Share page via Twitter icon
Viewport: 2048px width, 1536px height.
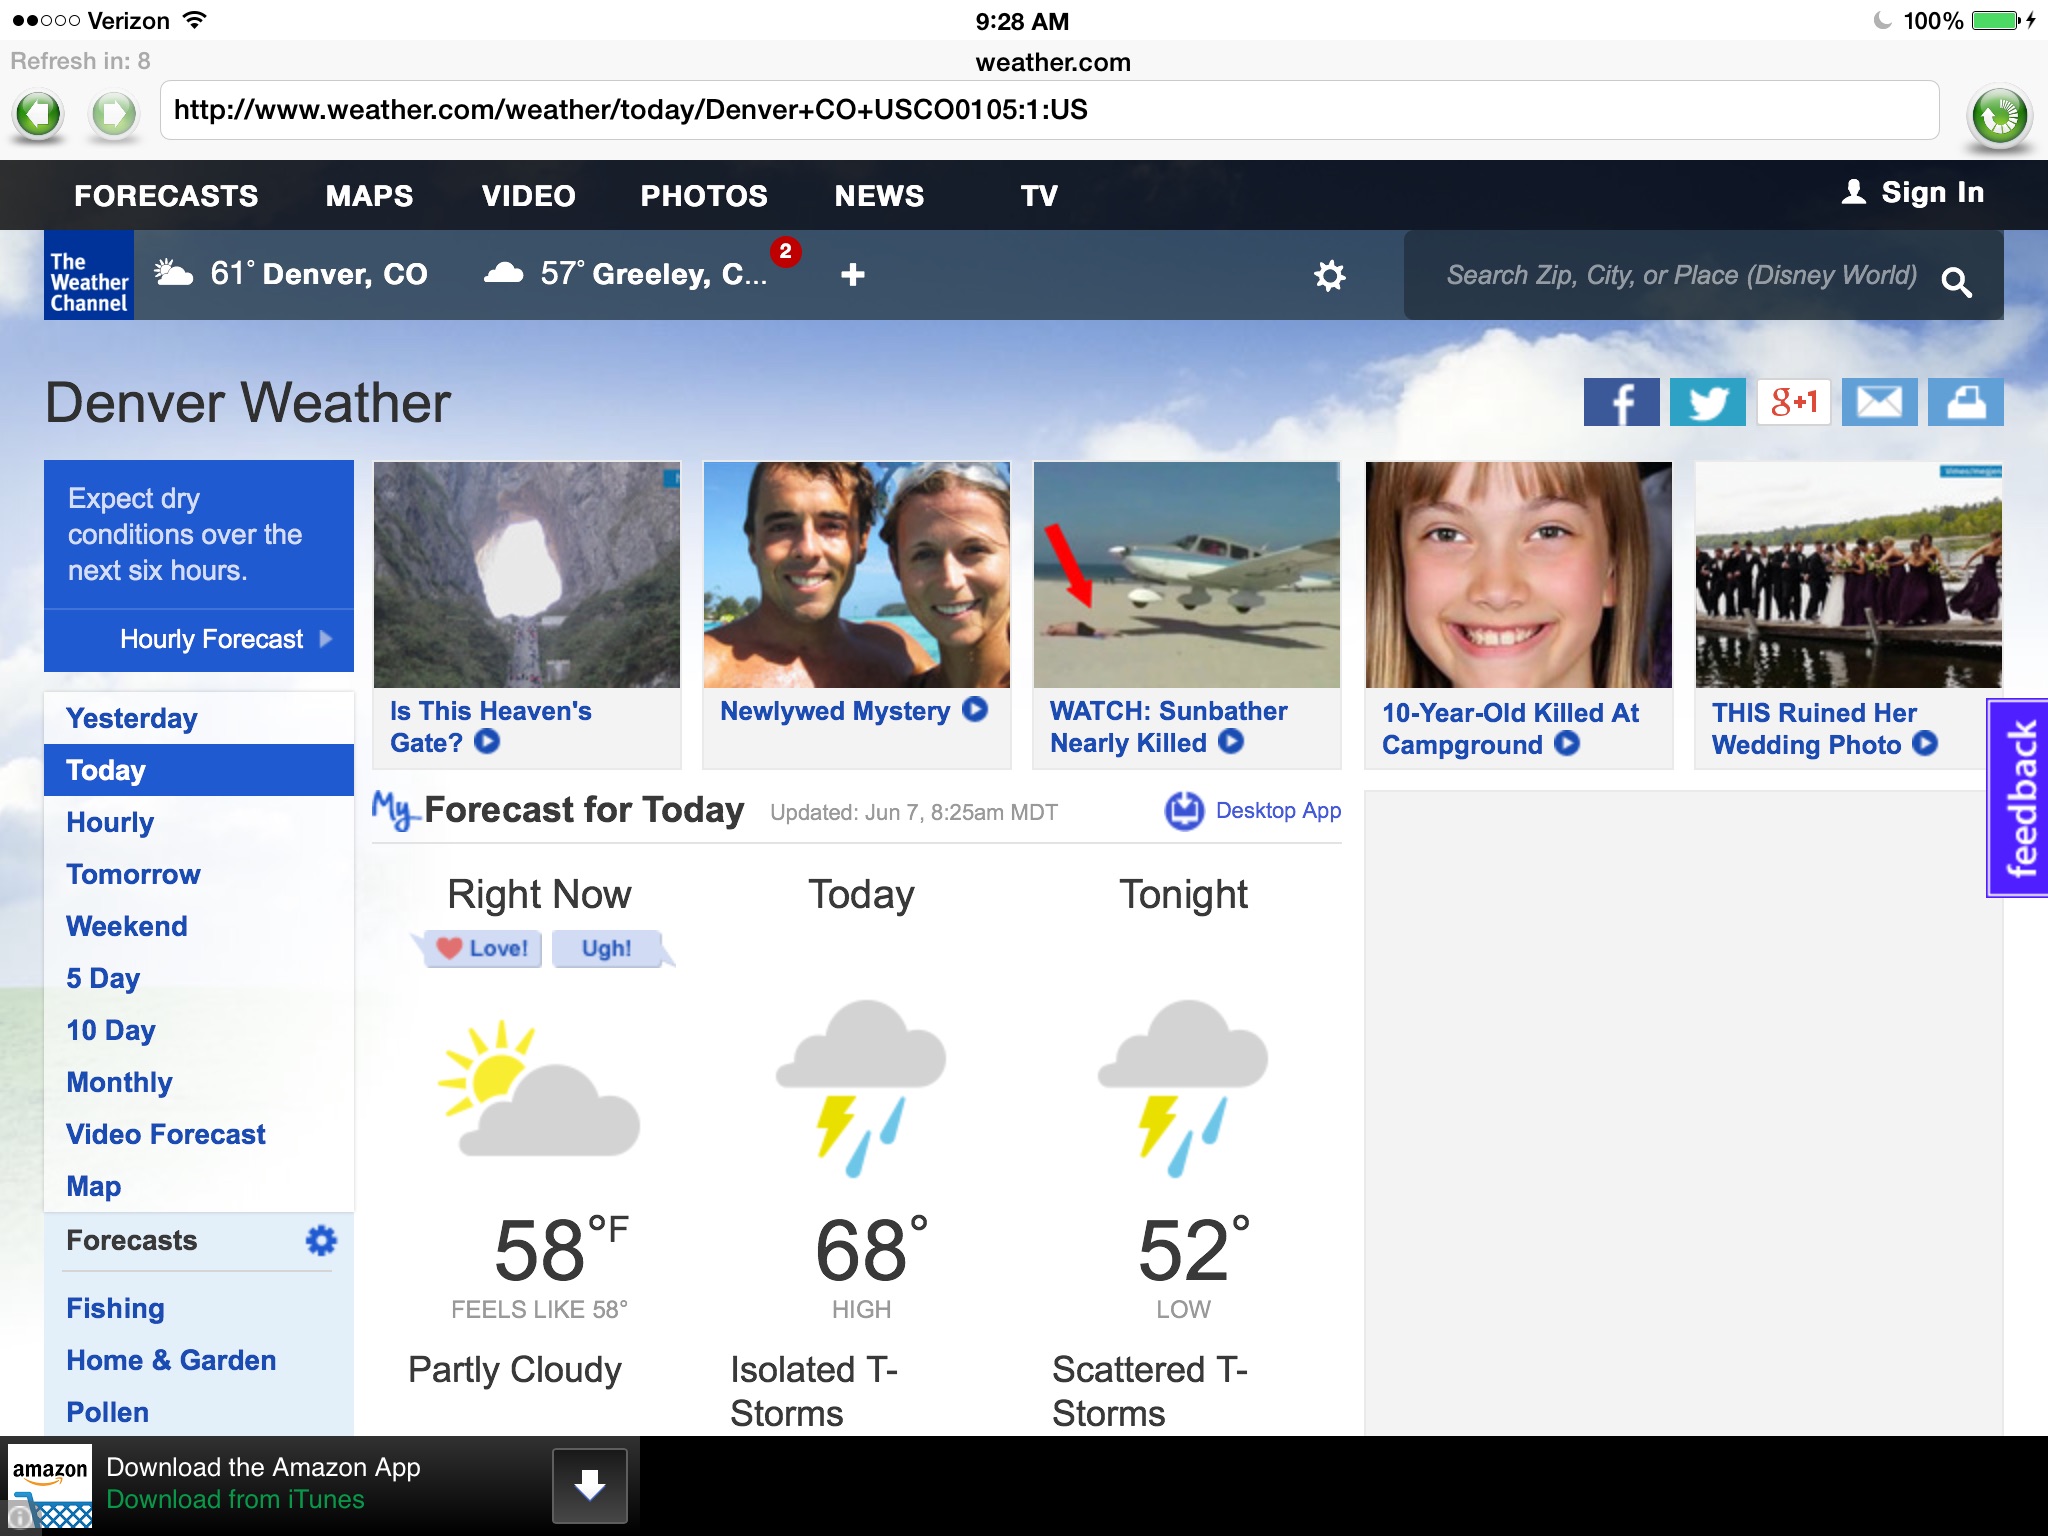[1707, 402]
